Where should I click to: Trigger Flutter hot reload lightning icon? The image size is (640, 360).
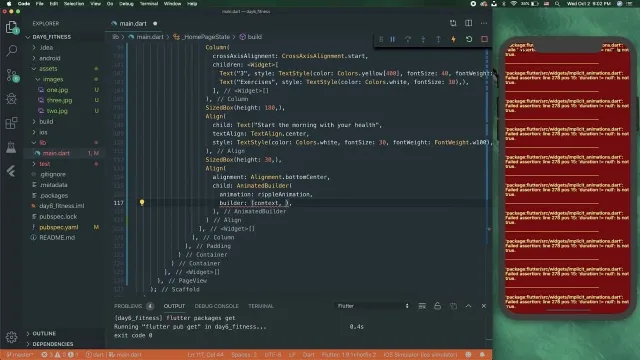(x=453, y=39)
